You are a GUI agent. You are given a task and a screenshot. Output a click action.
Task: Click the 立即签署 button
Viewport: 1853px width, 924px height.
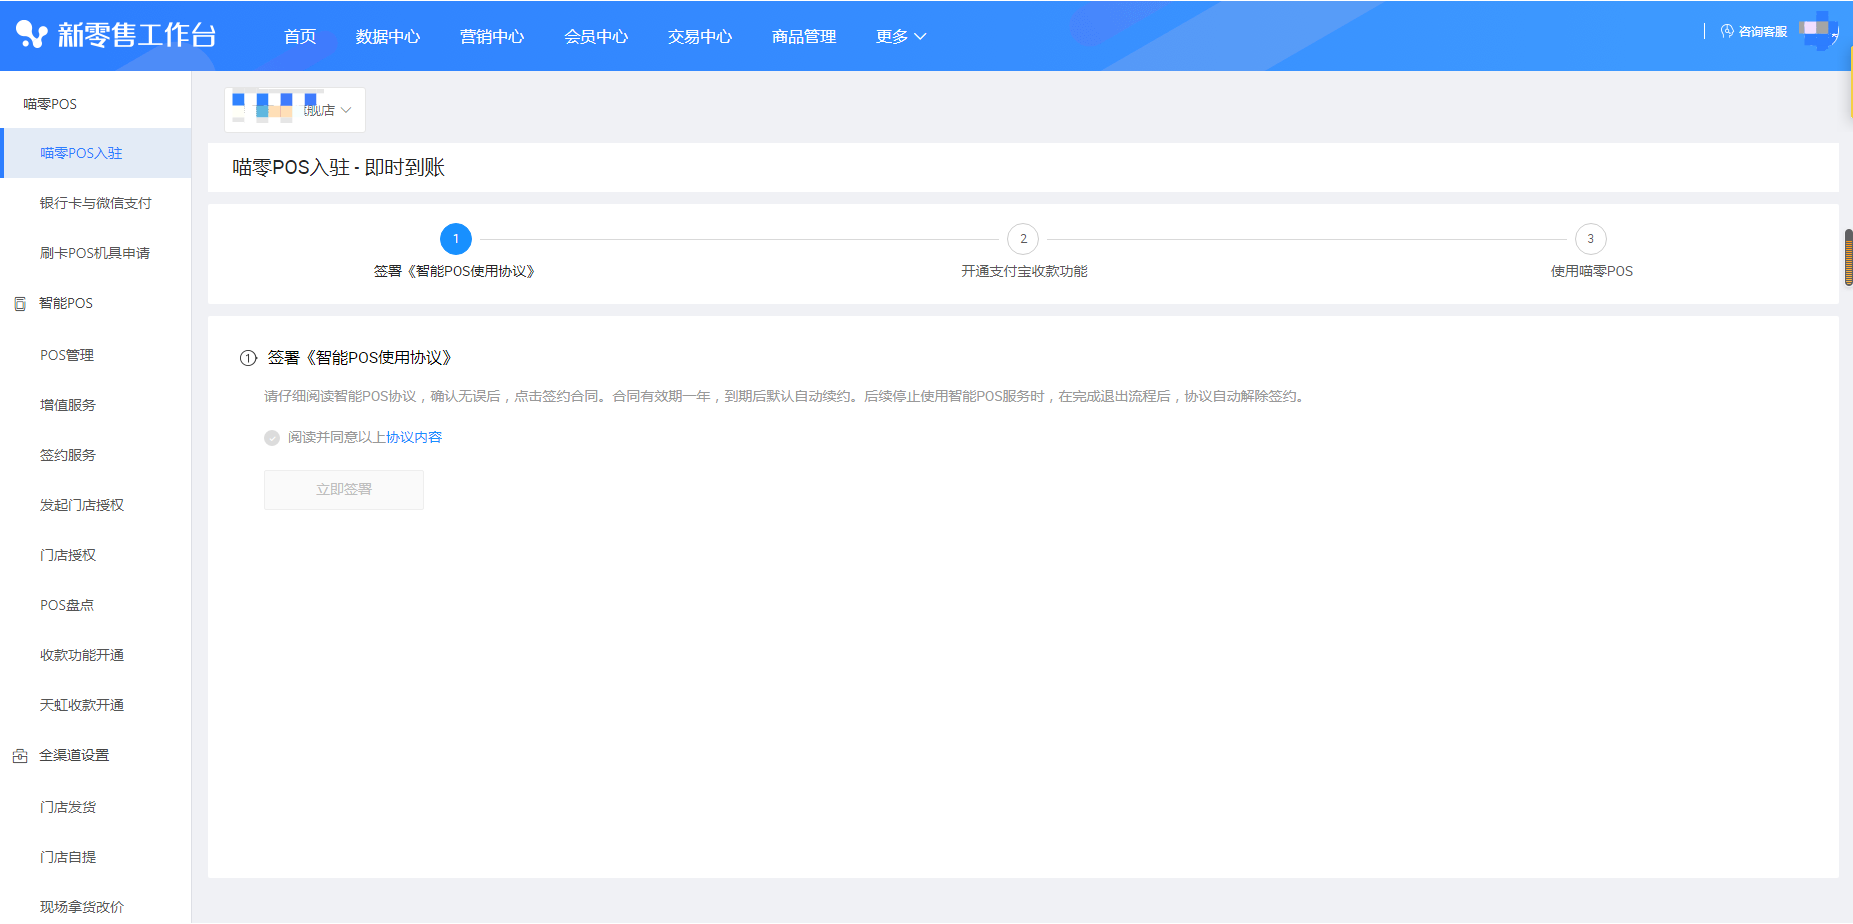[x=344, y=490]
